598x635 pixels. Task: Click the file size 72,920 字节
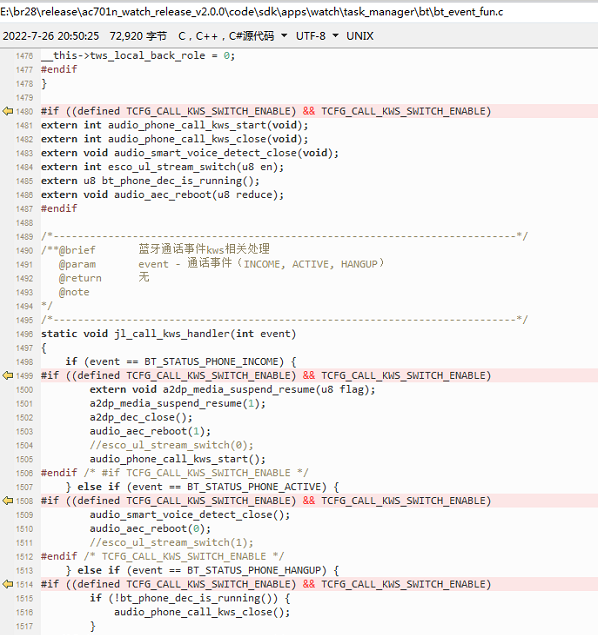[138, 36]
